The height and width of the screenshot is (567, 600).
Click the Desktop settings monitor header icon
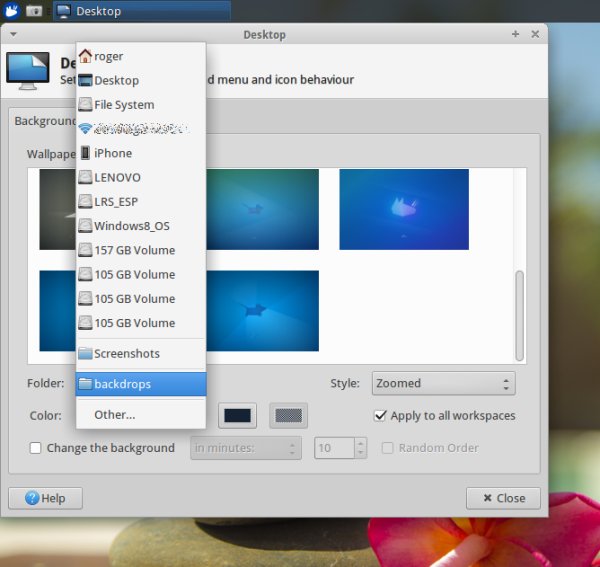28,71
